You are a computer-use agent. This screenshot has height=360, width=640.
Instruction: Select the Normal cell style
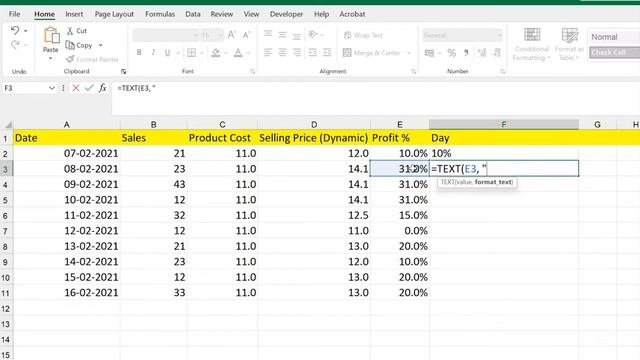click(x=614, y=37)
